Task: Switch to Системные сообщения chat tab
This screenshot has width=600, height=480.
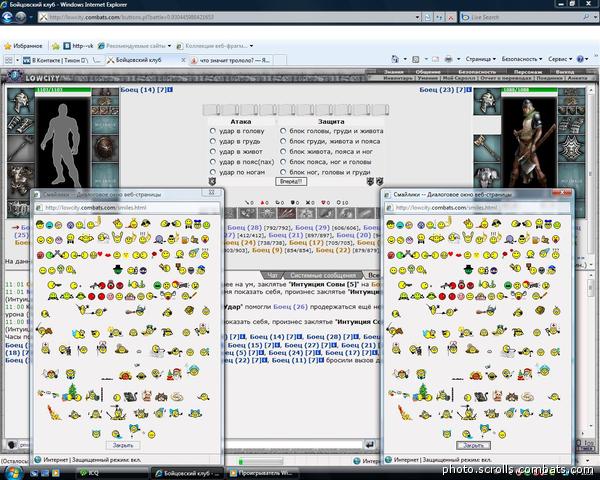Action: (323, 275)
